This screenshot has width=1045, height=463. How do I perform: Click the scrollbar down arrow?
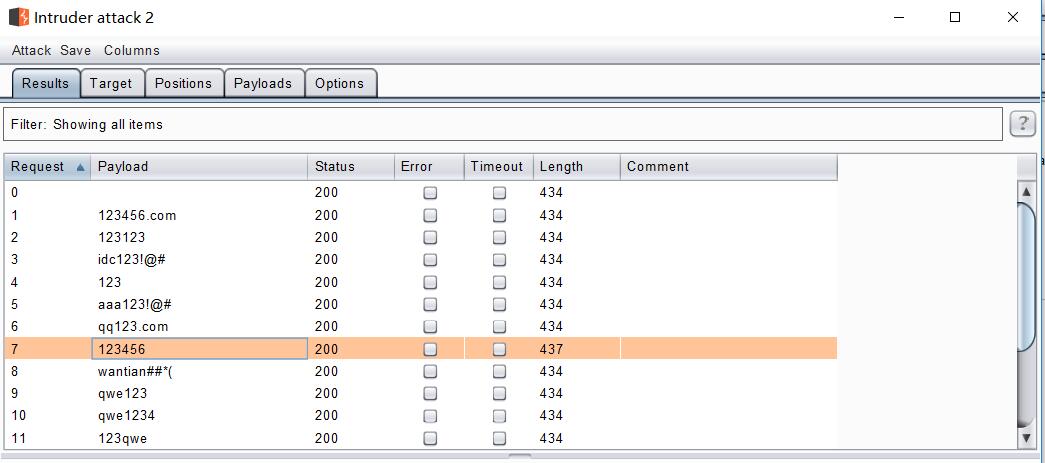tap(1026, 438)
